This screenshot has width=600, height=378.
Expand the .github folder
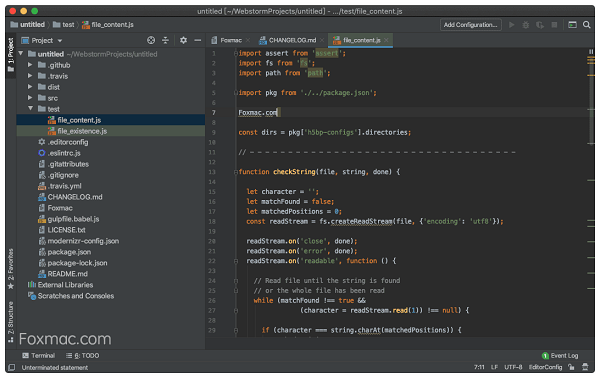click(30, 65)
